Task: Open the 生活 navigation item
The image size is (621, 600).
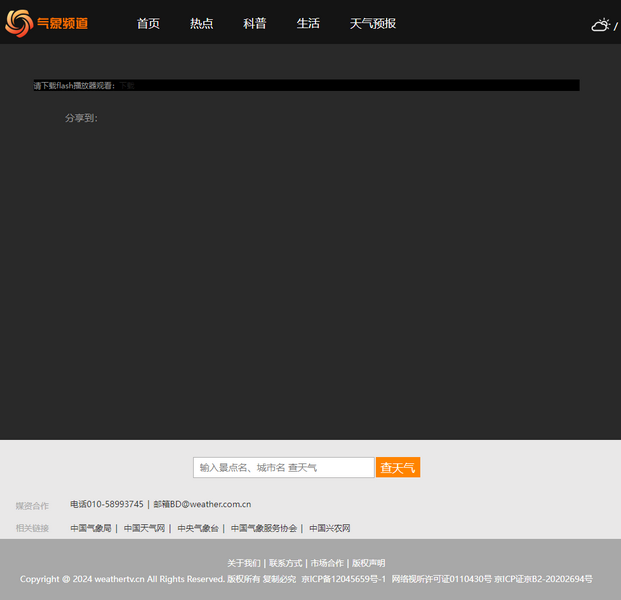Action: click(x=308, y=23)
